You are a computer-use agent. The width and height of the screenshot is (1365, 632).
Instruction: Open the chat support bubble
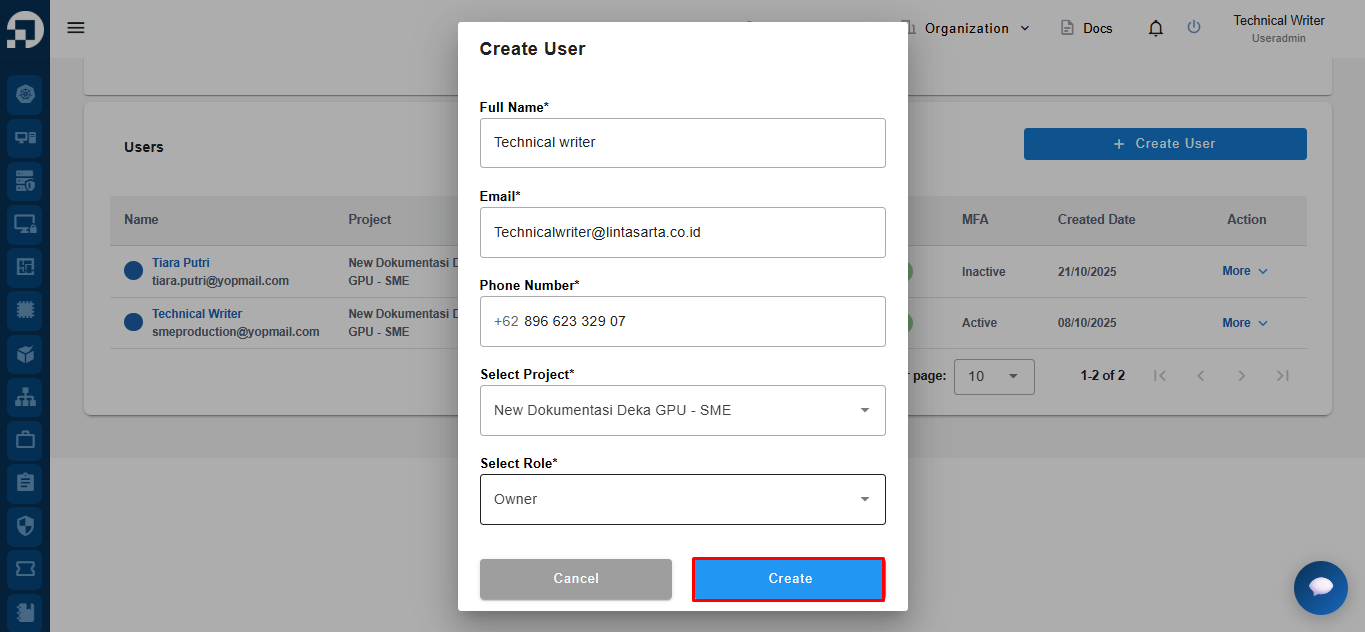1320,587
